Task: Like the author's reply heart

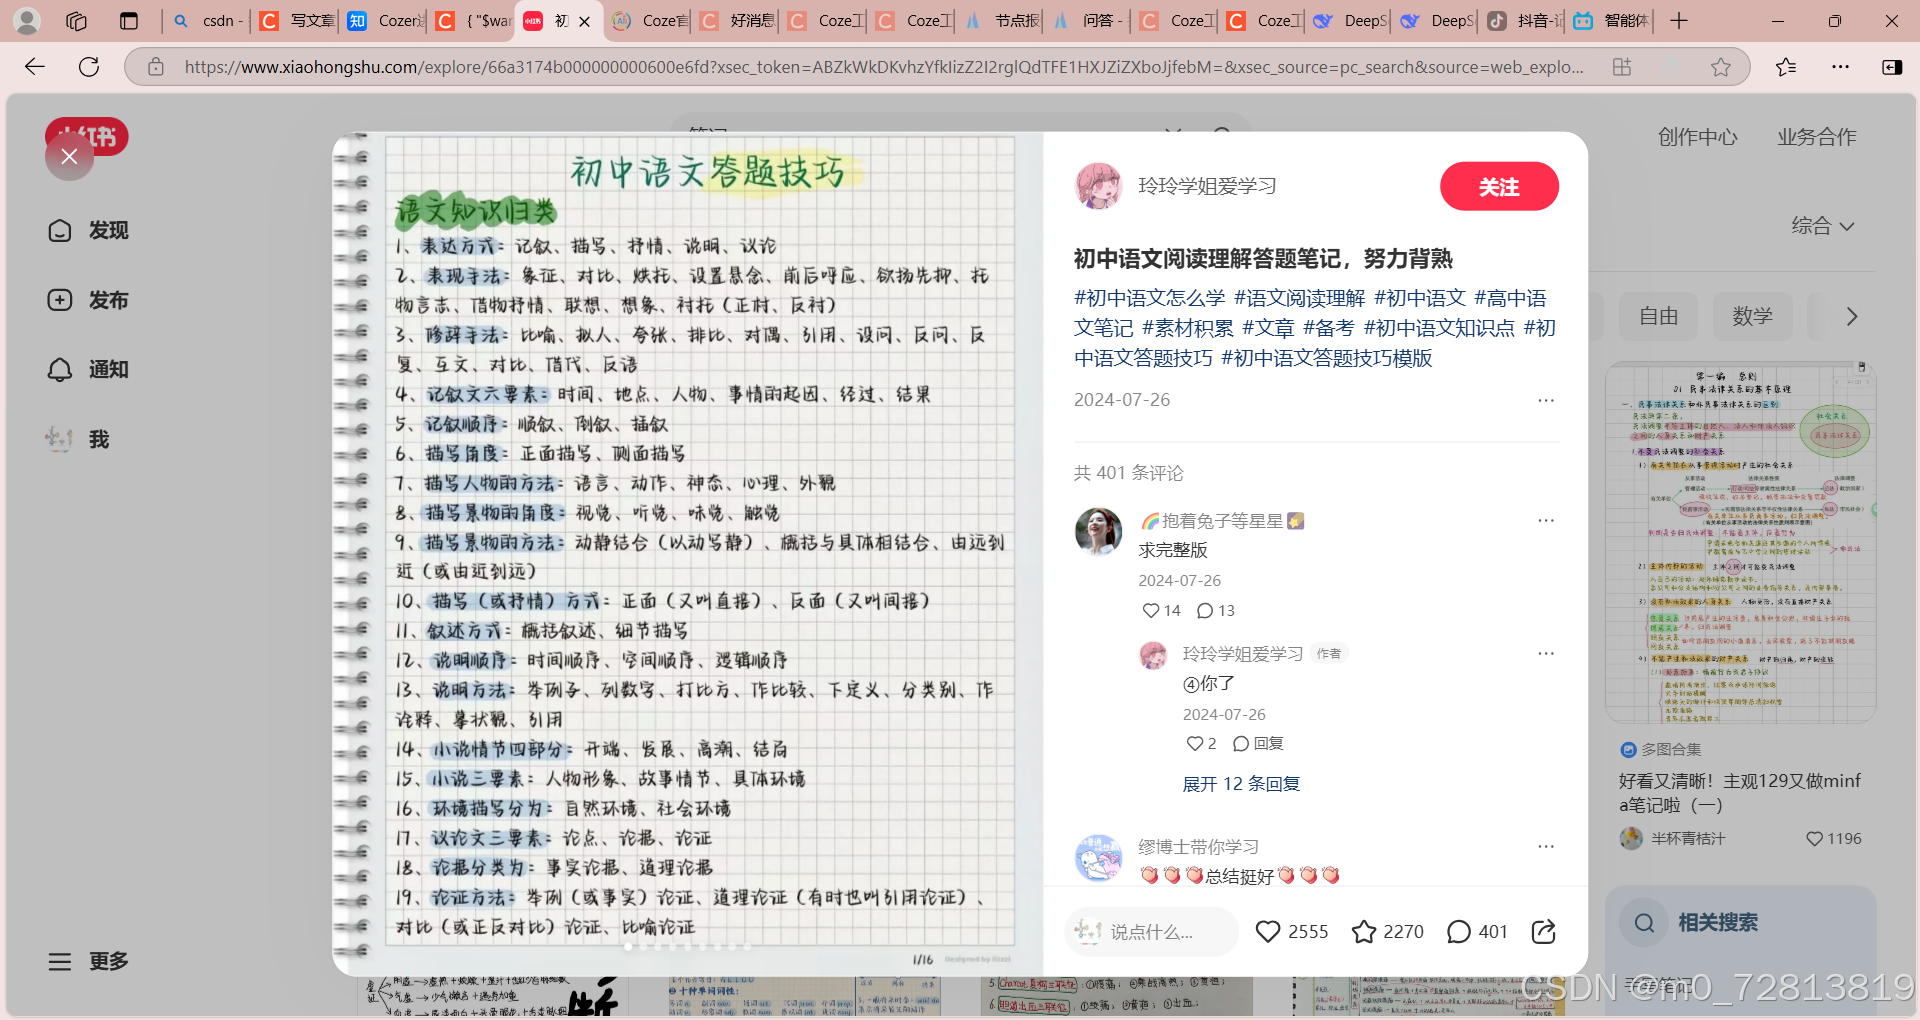Action: point(1196,743)
